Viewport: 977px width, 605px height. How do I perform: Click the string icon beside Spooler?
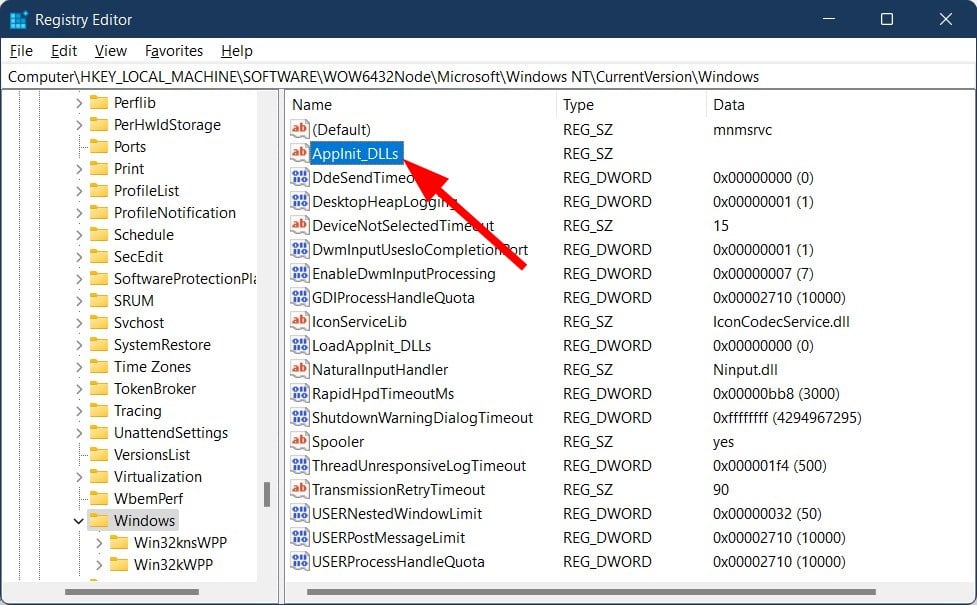300,441
